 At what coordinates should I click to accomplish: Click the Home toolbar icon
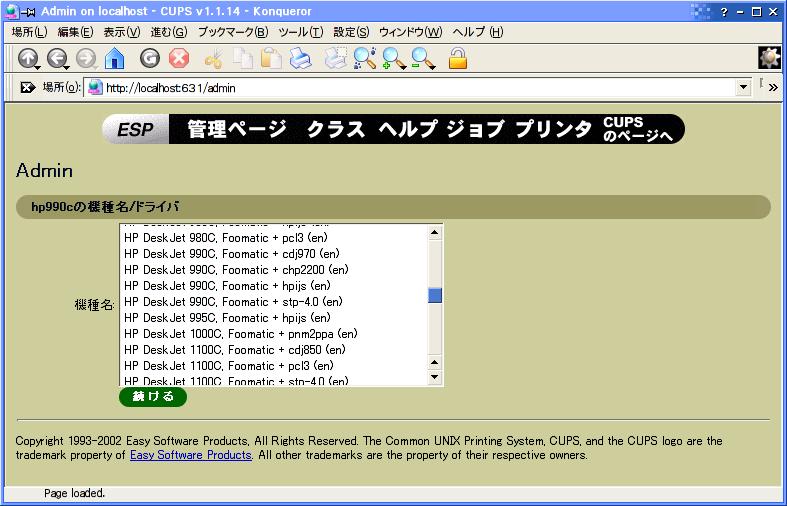pos(115,59)
